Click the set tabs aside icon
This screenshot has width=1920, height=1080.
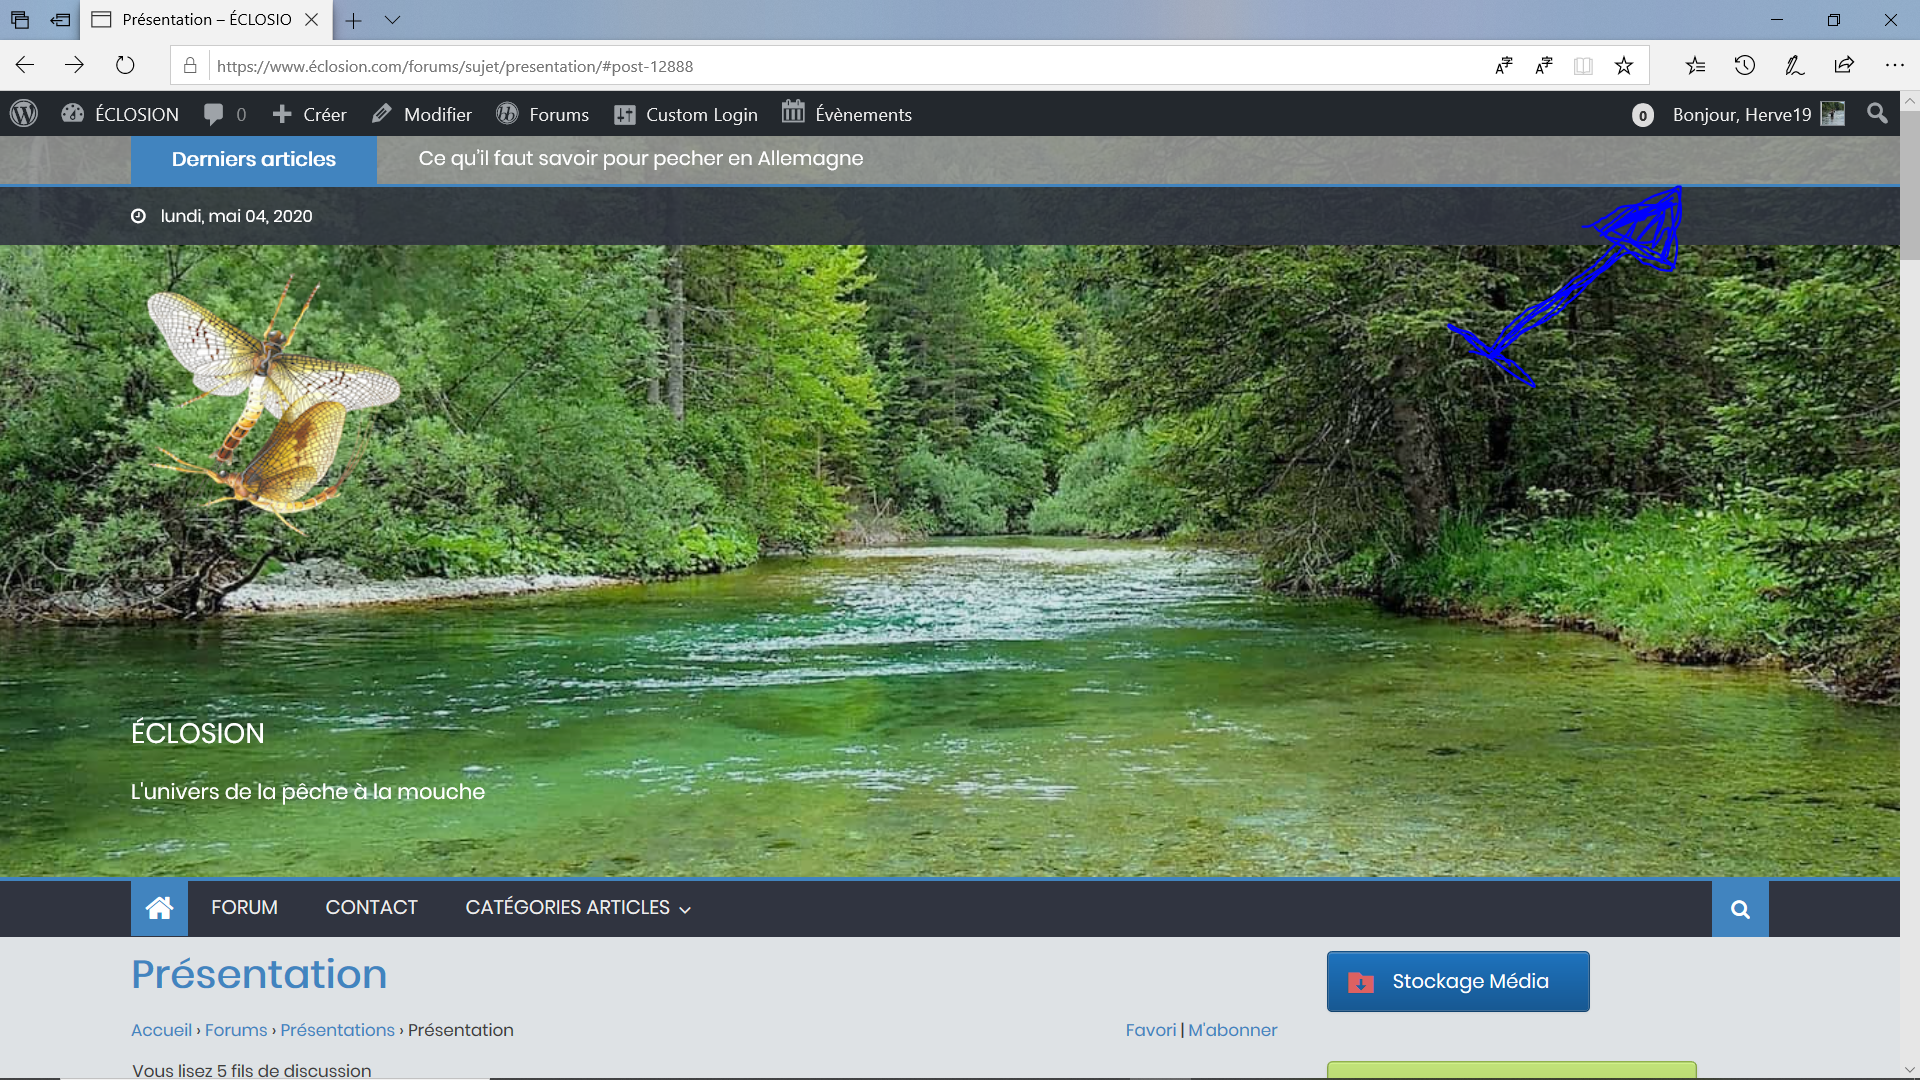pos(60,20)
